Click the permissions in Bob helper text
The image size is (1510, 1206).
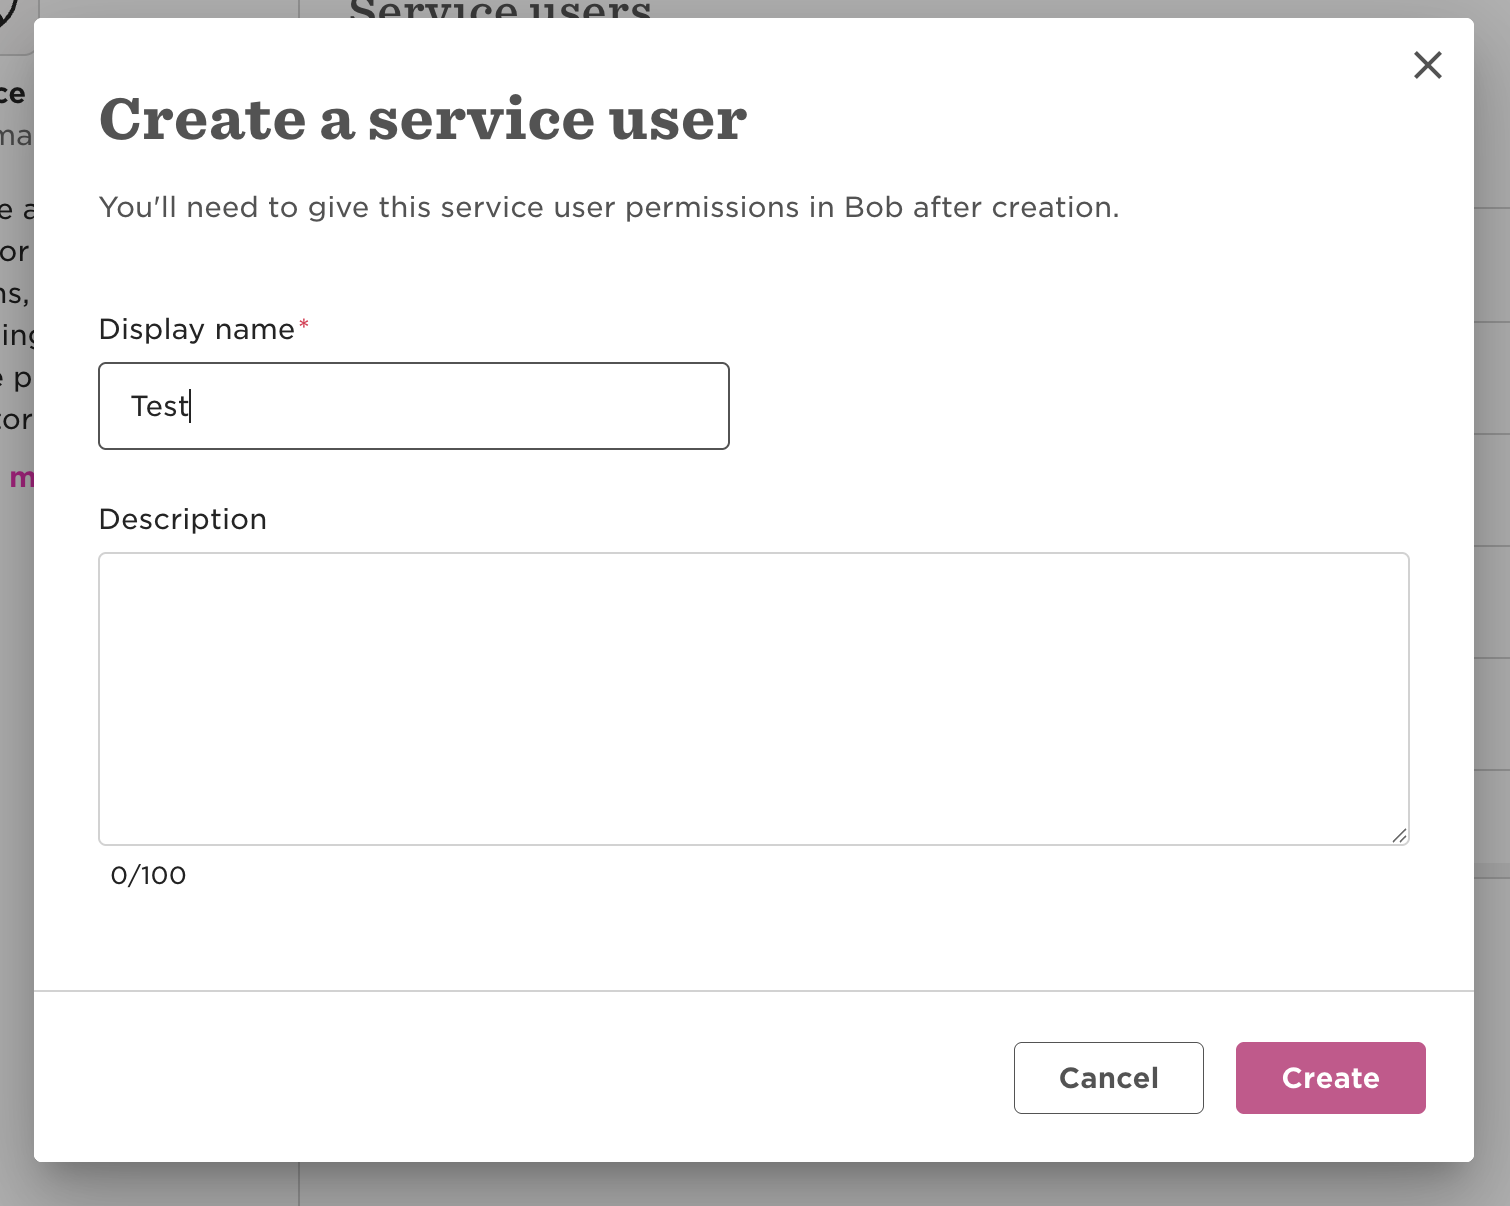(608, 207)
